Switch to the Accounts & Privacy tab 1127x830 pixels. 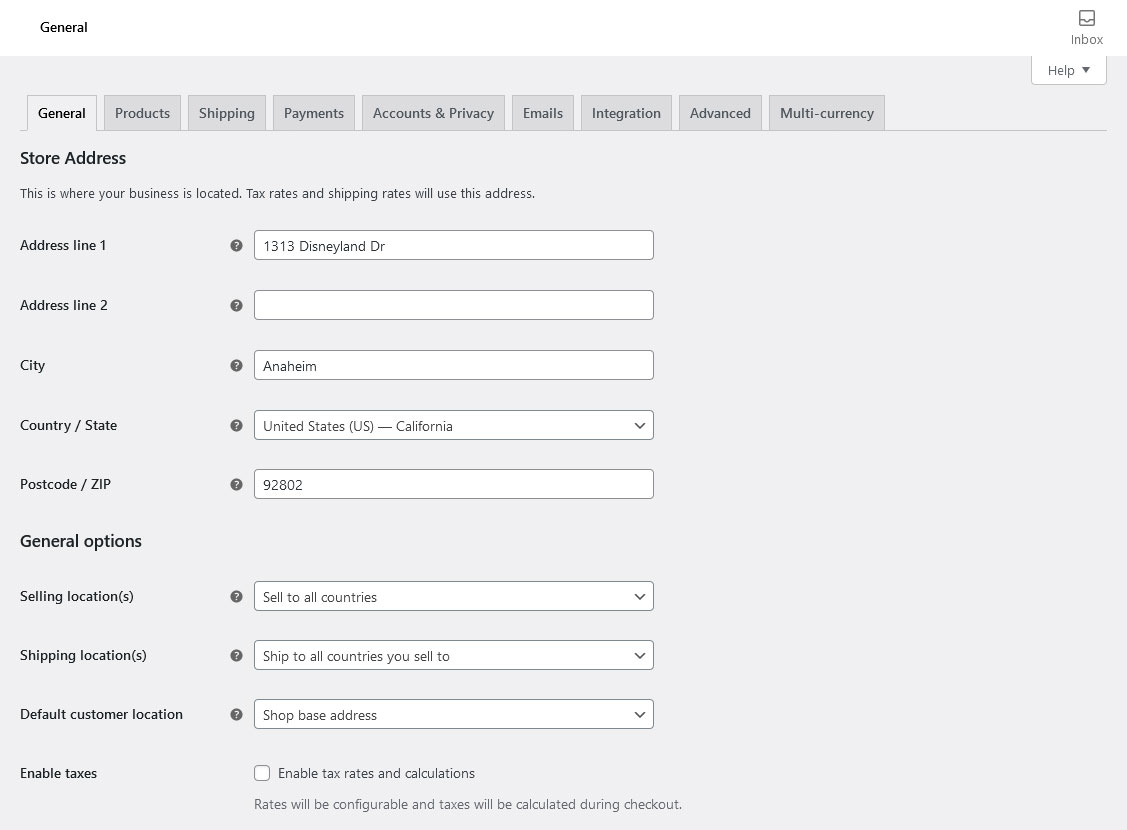pos(433,114)
